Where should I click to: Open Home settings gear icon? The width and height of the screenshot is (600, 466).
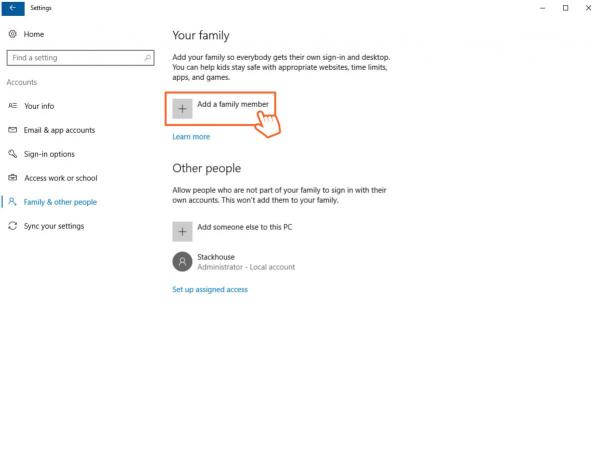[12, 34]
